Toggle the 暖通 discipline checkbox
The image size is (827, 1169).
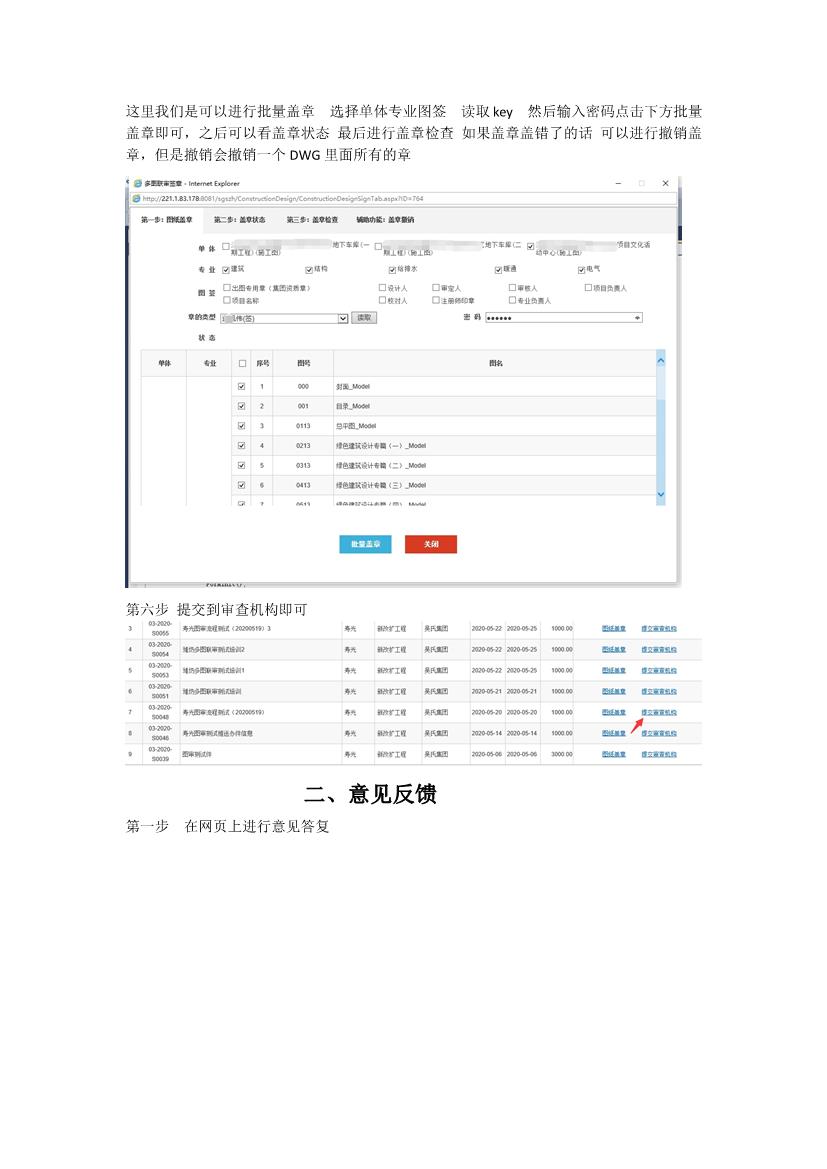pos(498,270)
